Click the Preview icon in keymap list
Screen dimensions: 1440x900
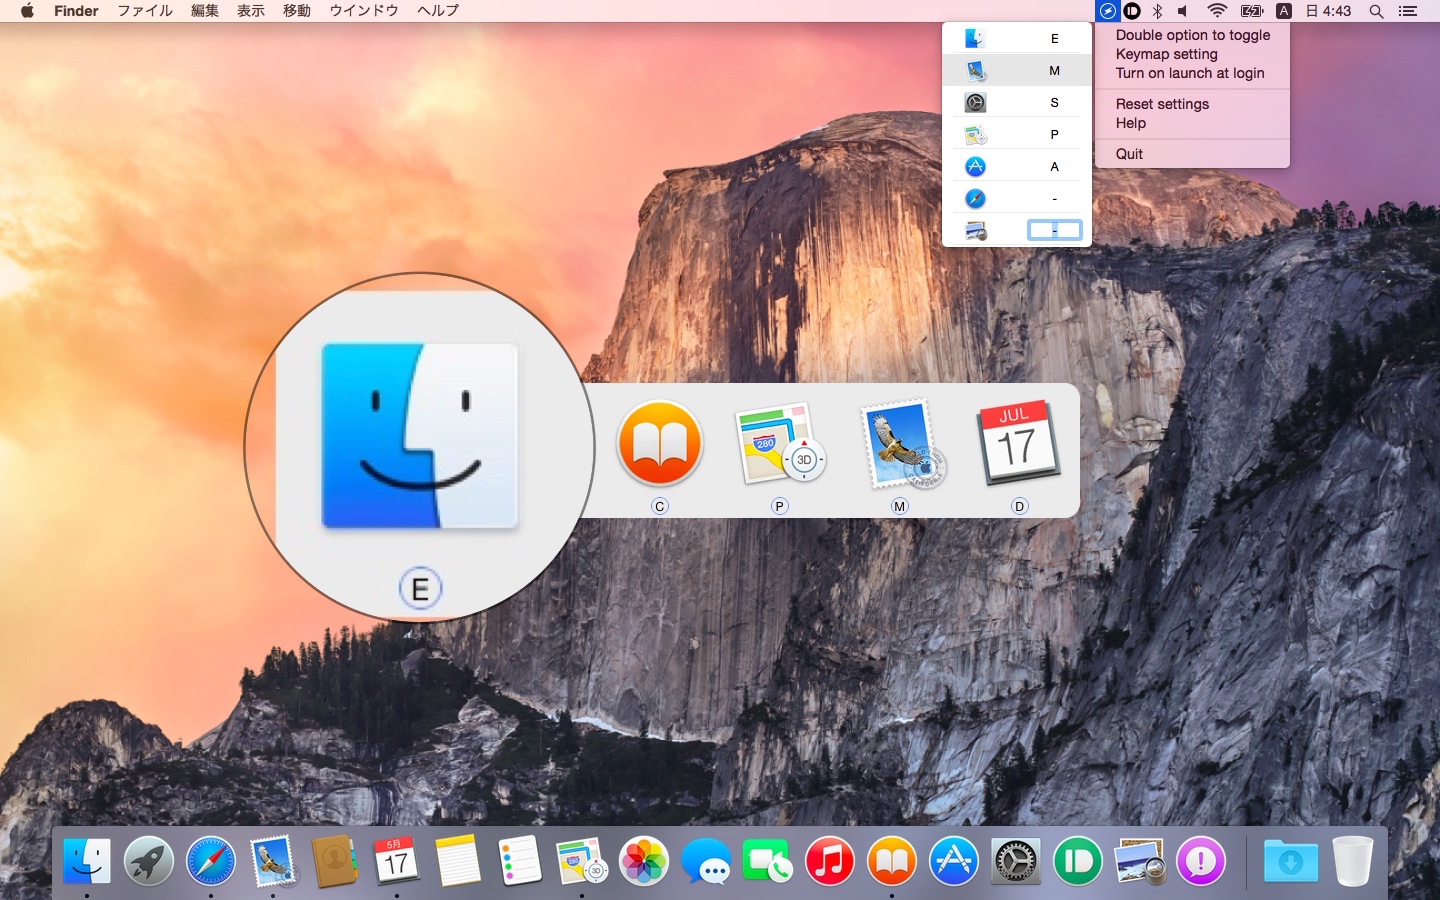pos(975,230)
